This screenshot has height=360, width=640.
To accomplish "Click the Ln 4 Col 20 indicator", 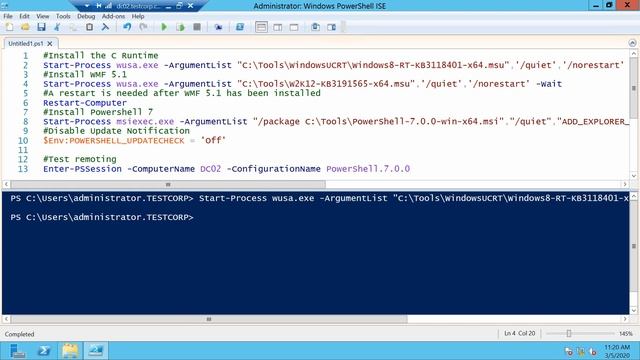I will [x=520, y=333].
